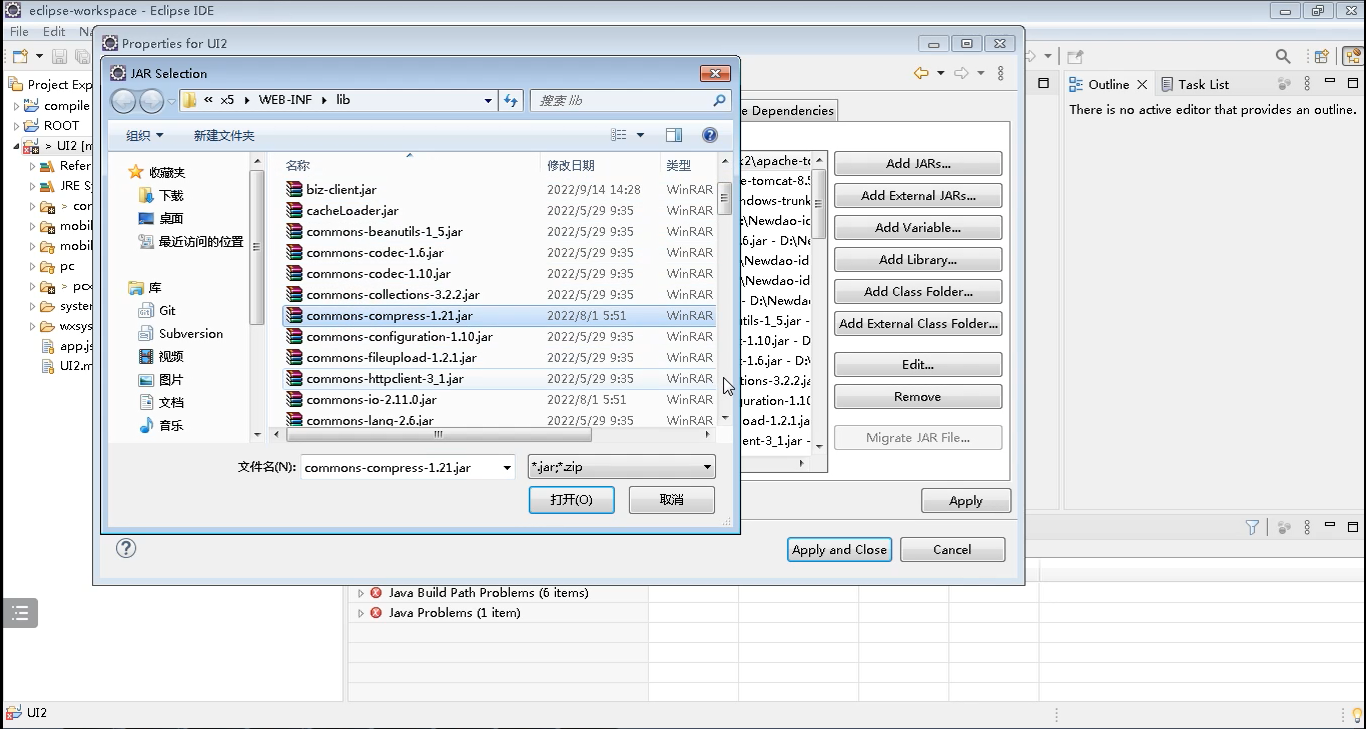Select the Java EE perspective icon
The image size is (1366, 729).
(x=1351, y=57)
